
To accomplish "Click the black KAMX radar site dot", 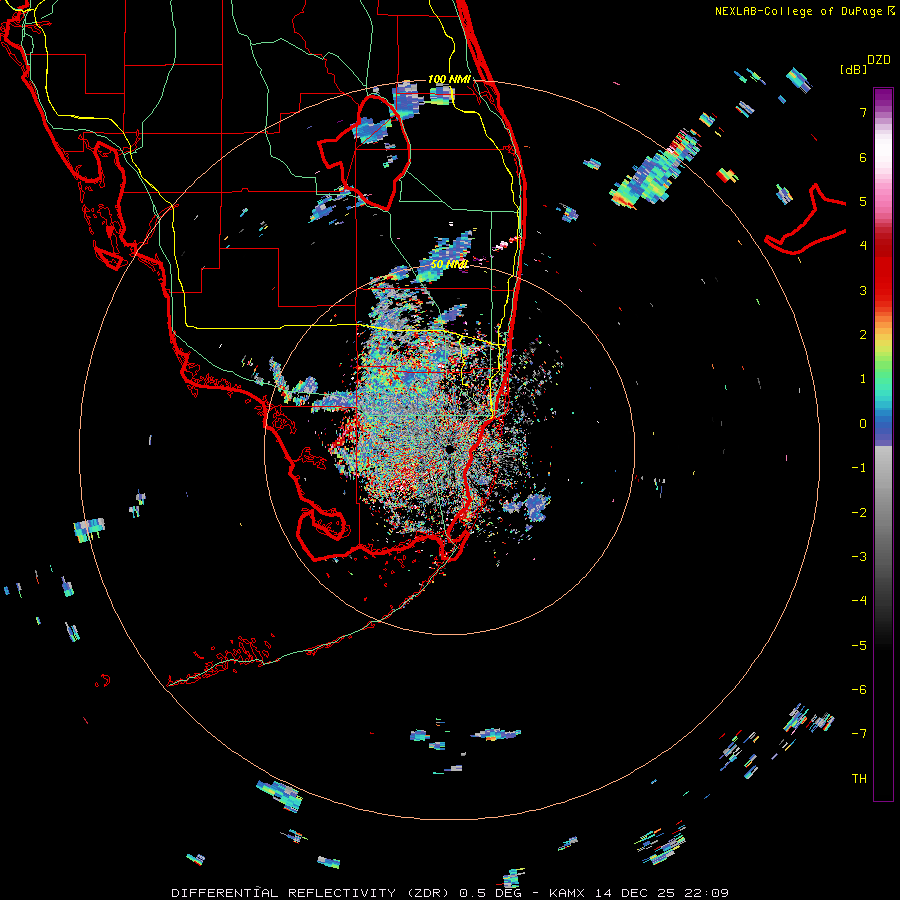I will pos(449,449).
